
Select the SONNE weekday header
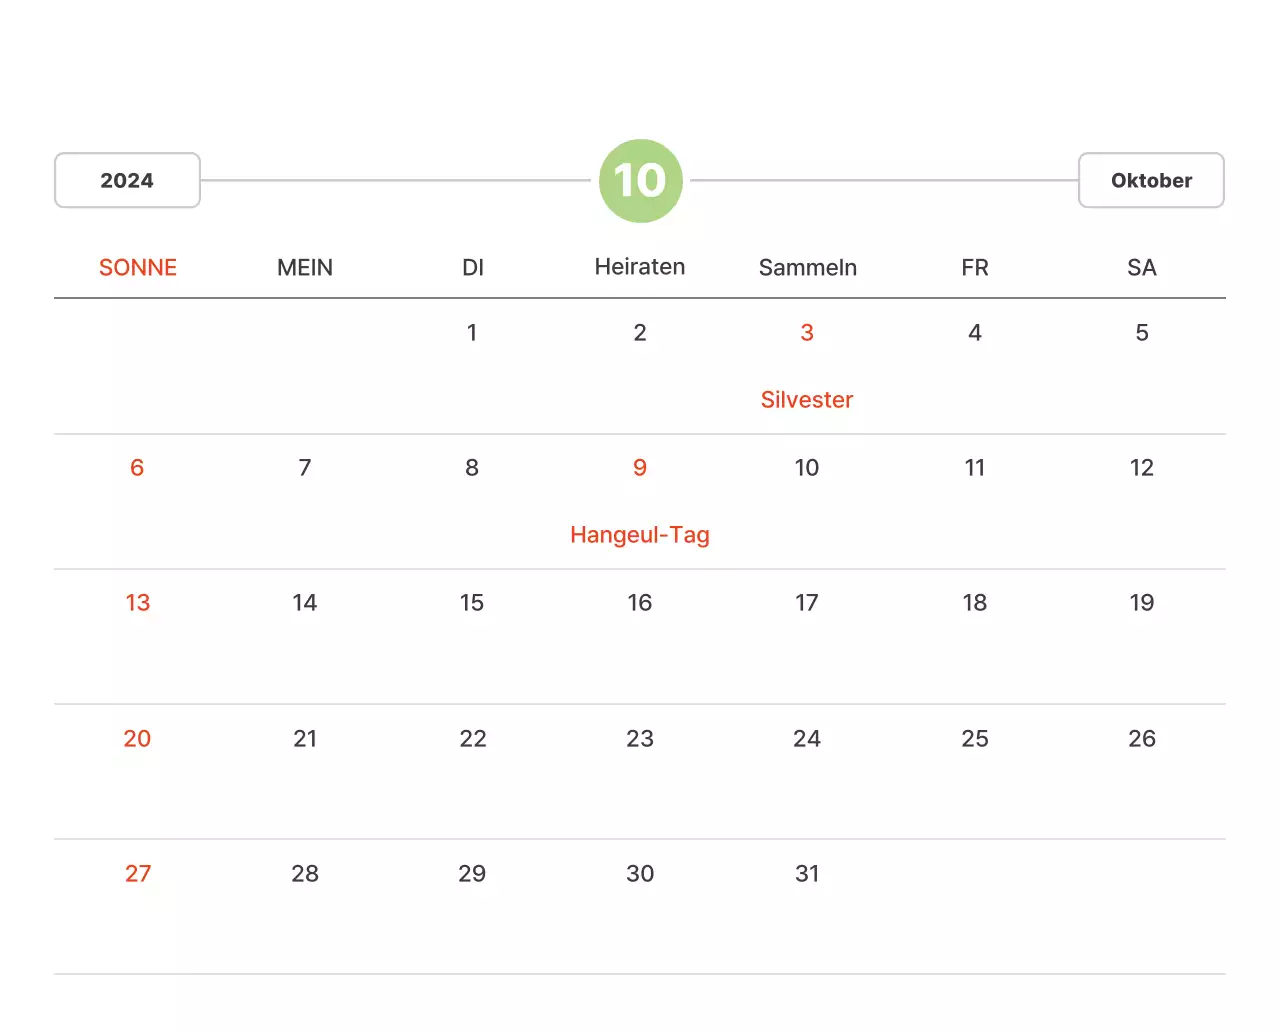pyautogui.click(x=138, y=267)
